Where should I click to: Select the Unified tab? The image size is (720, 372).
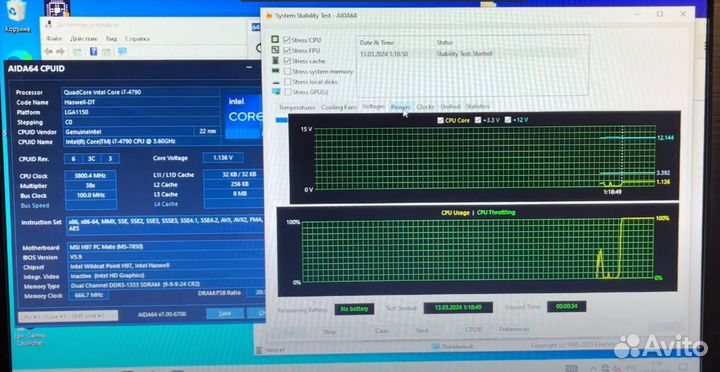click(450, 107)
